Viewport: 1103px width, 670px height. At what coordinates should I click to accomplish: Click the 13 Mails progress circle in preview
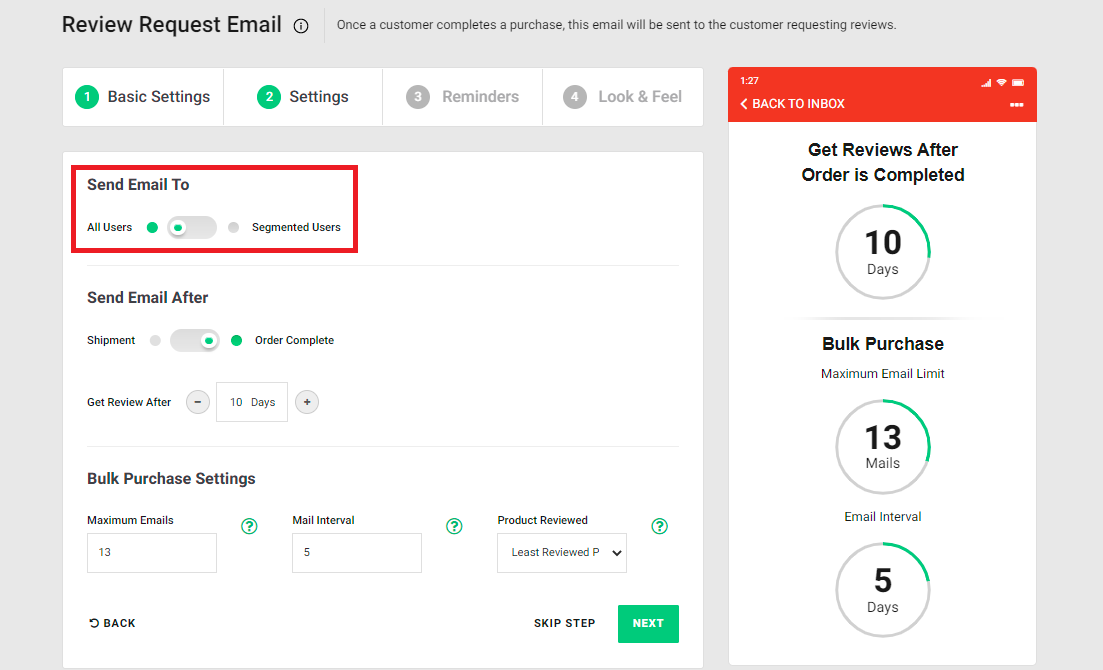(883, 447)
